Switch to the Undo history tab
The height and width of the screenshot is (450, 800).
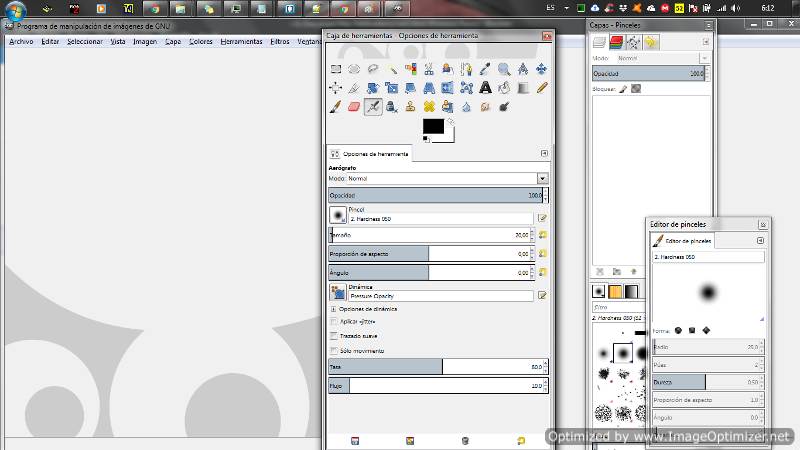coord(651,42)
